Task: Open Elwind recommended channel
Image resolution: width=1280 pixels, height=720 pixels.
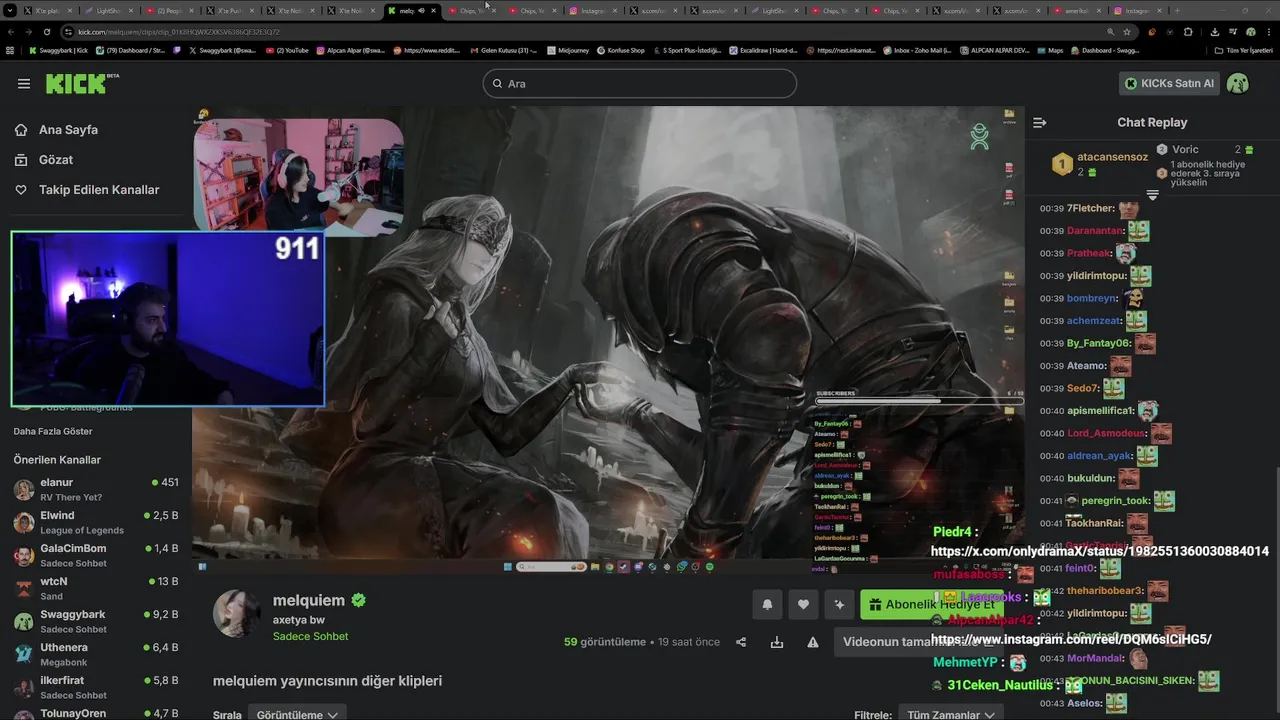Action: point(96,522)
